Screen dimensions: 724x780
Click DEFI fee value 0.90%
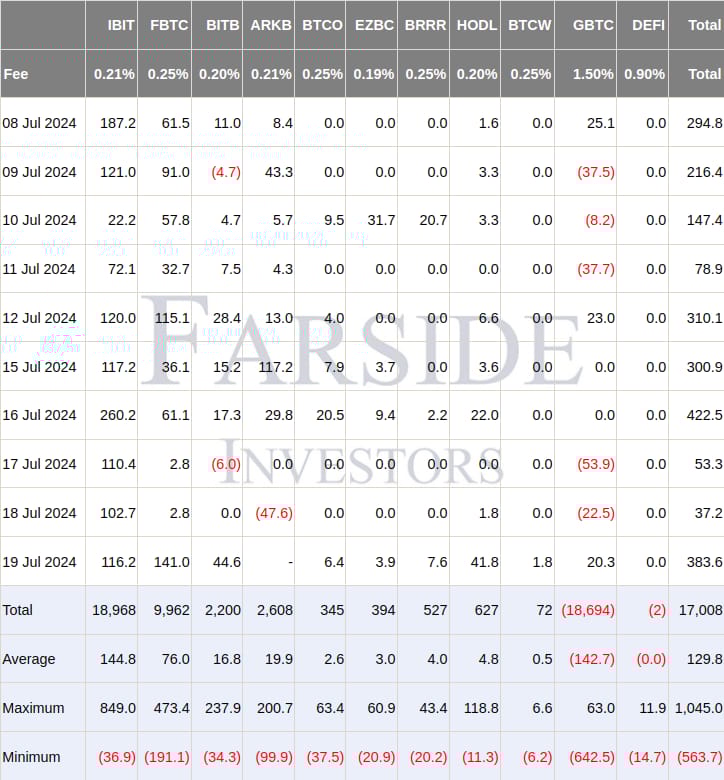[644, 74]
